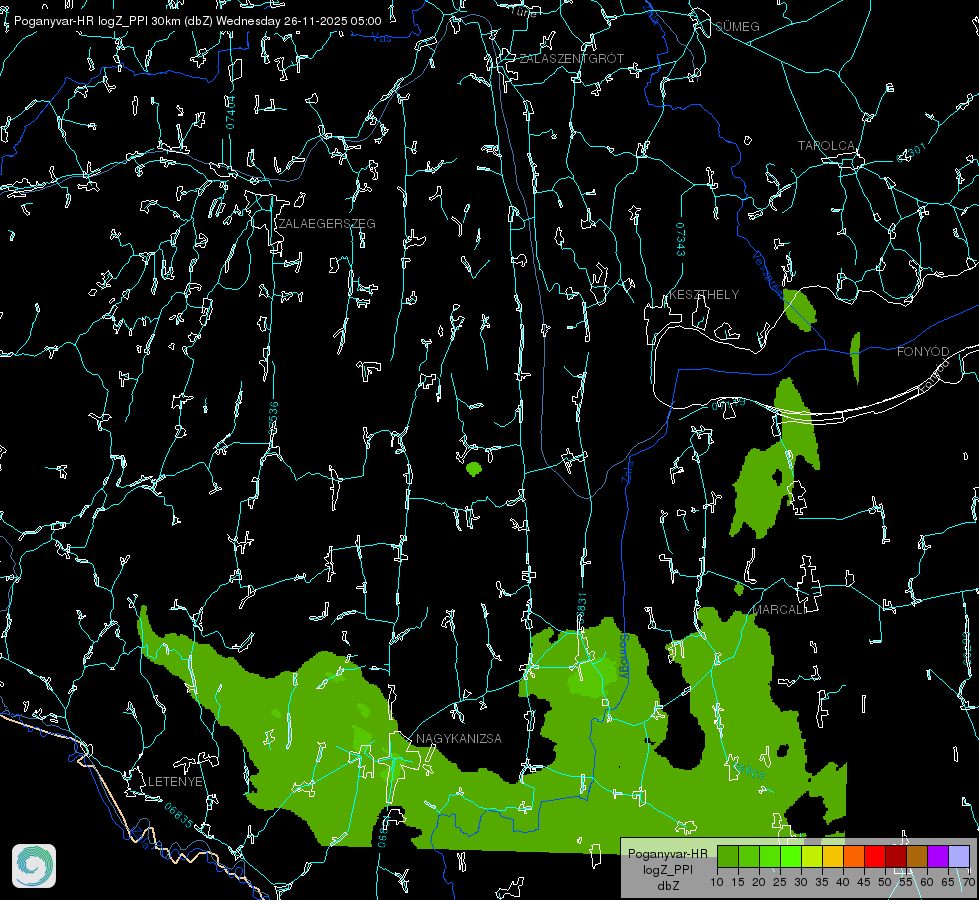
Task: Click the NAGYKANIZSA city label
Action: [459, 738]
